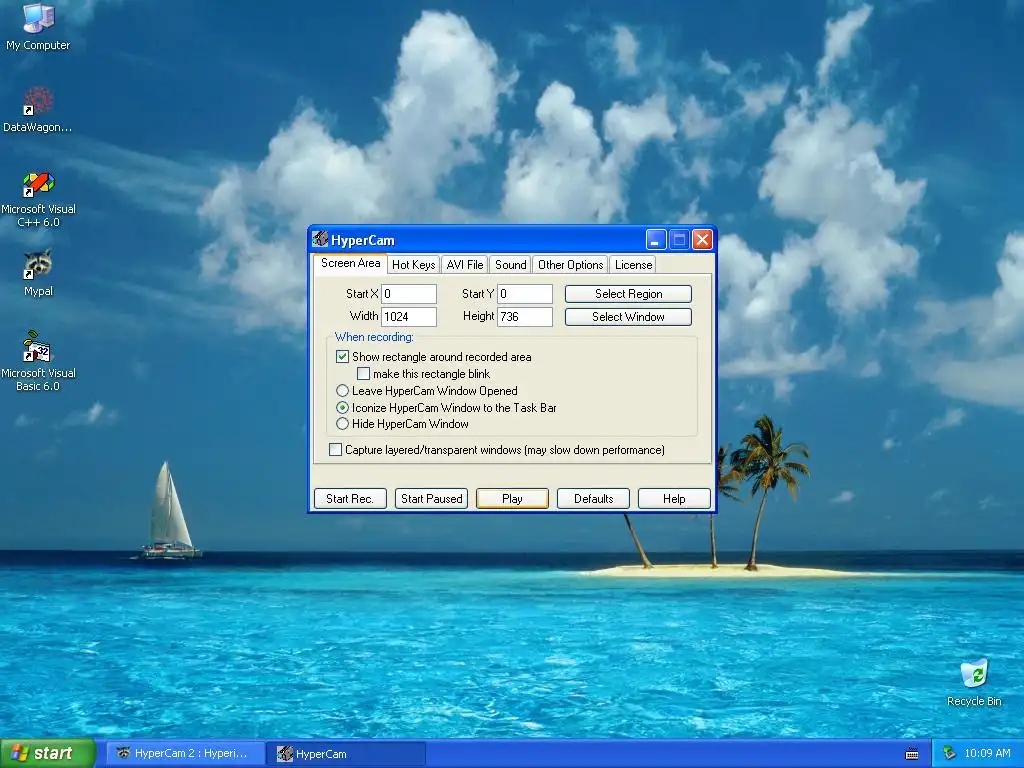
Task: Open the AVI File tab
Action: click(x=464, y=264)
